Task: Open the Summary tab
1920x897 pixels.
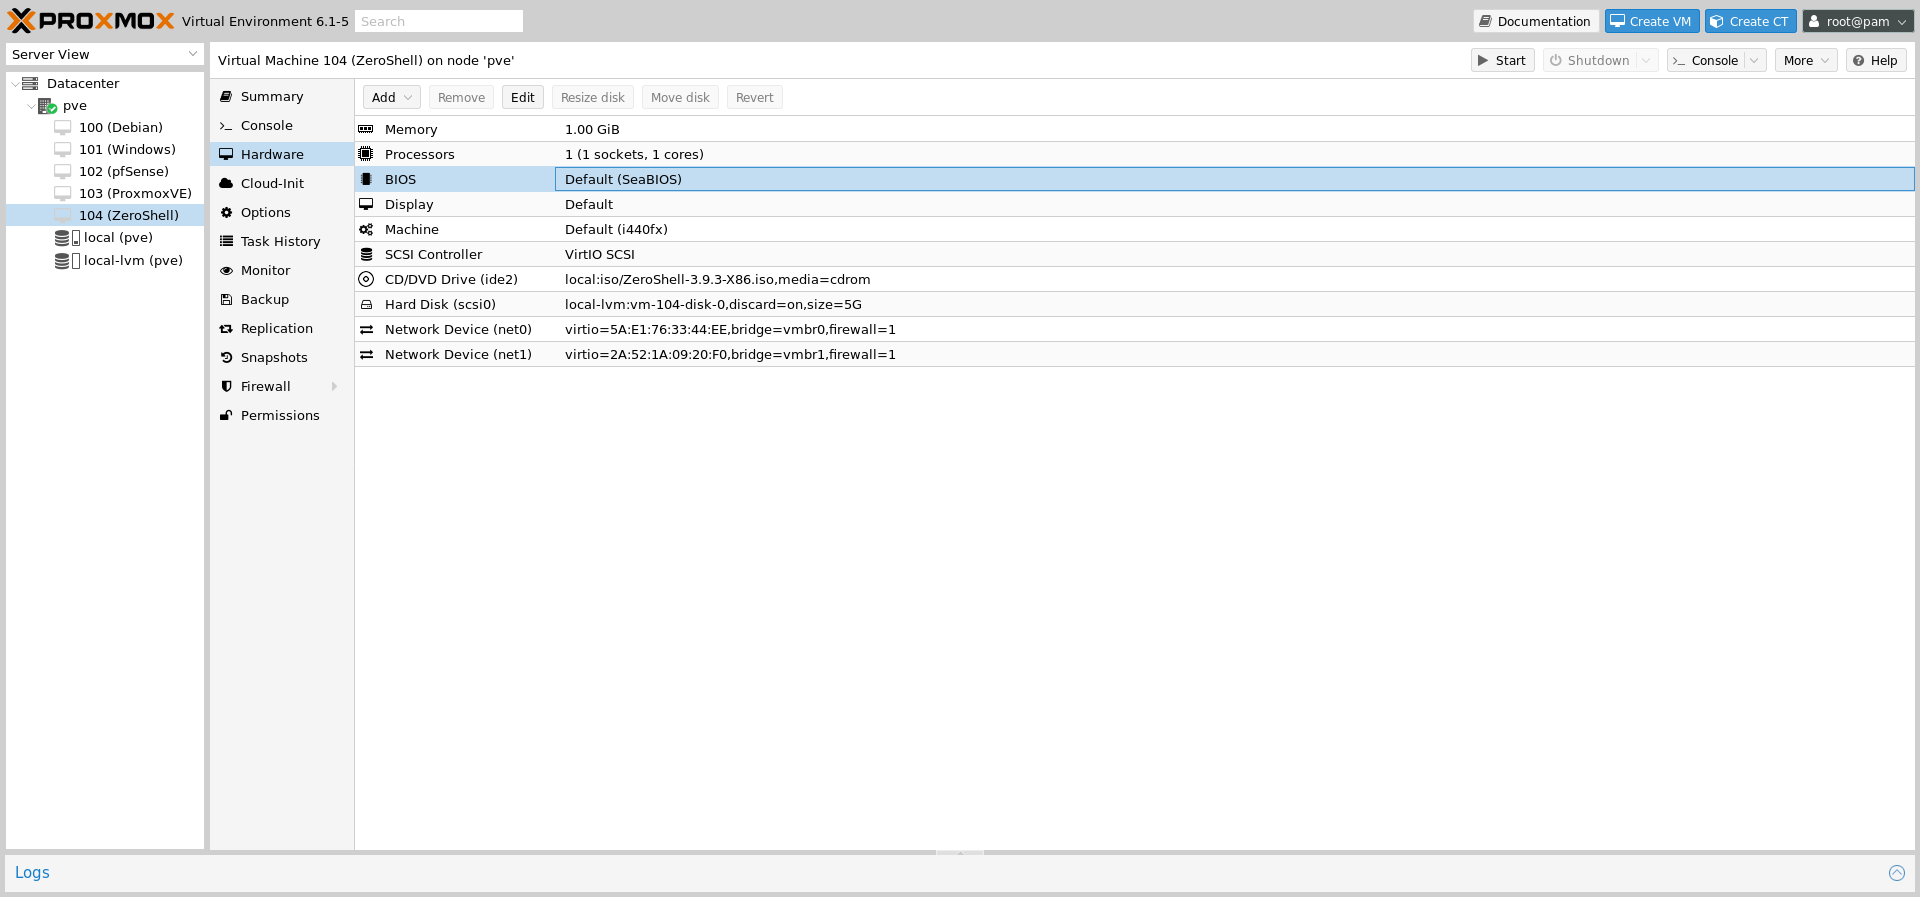Action: tap(282, 96)
